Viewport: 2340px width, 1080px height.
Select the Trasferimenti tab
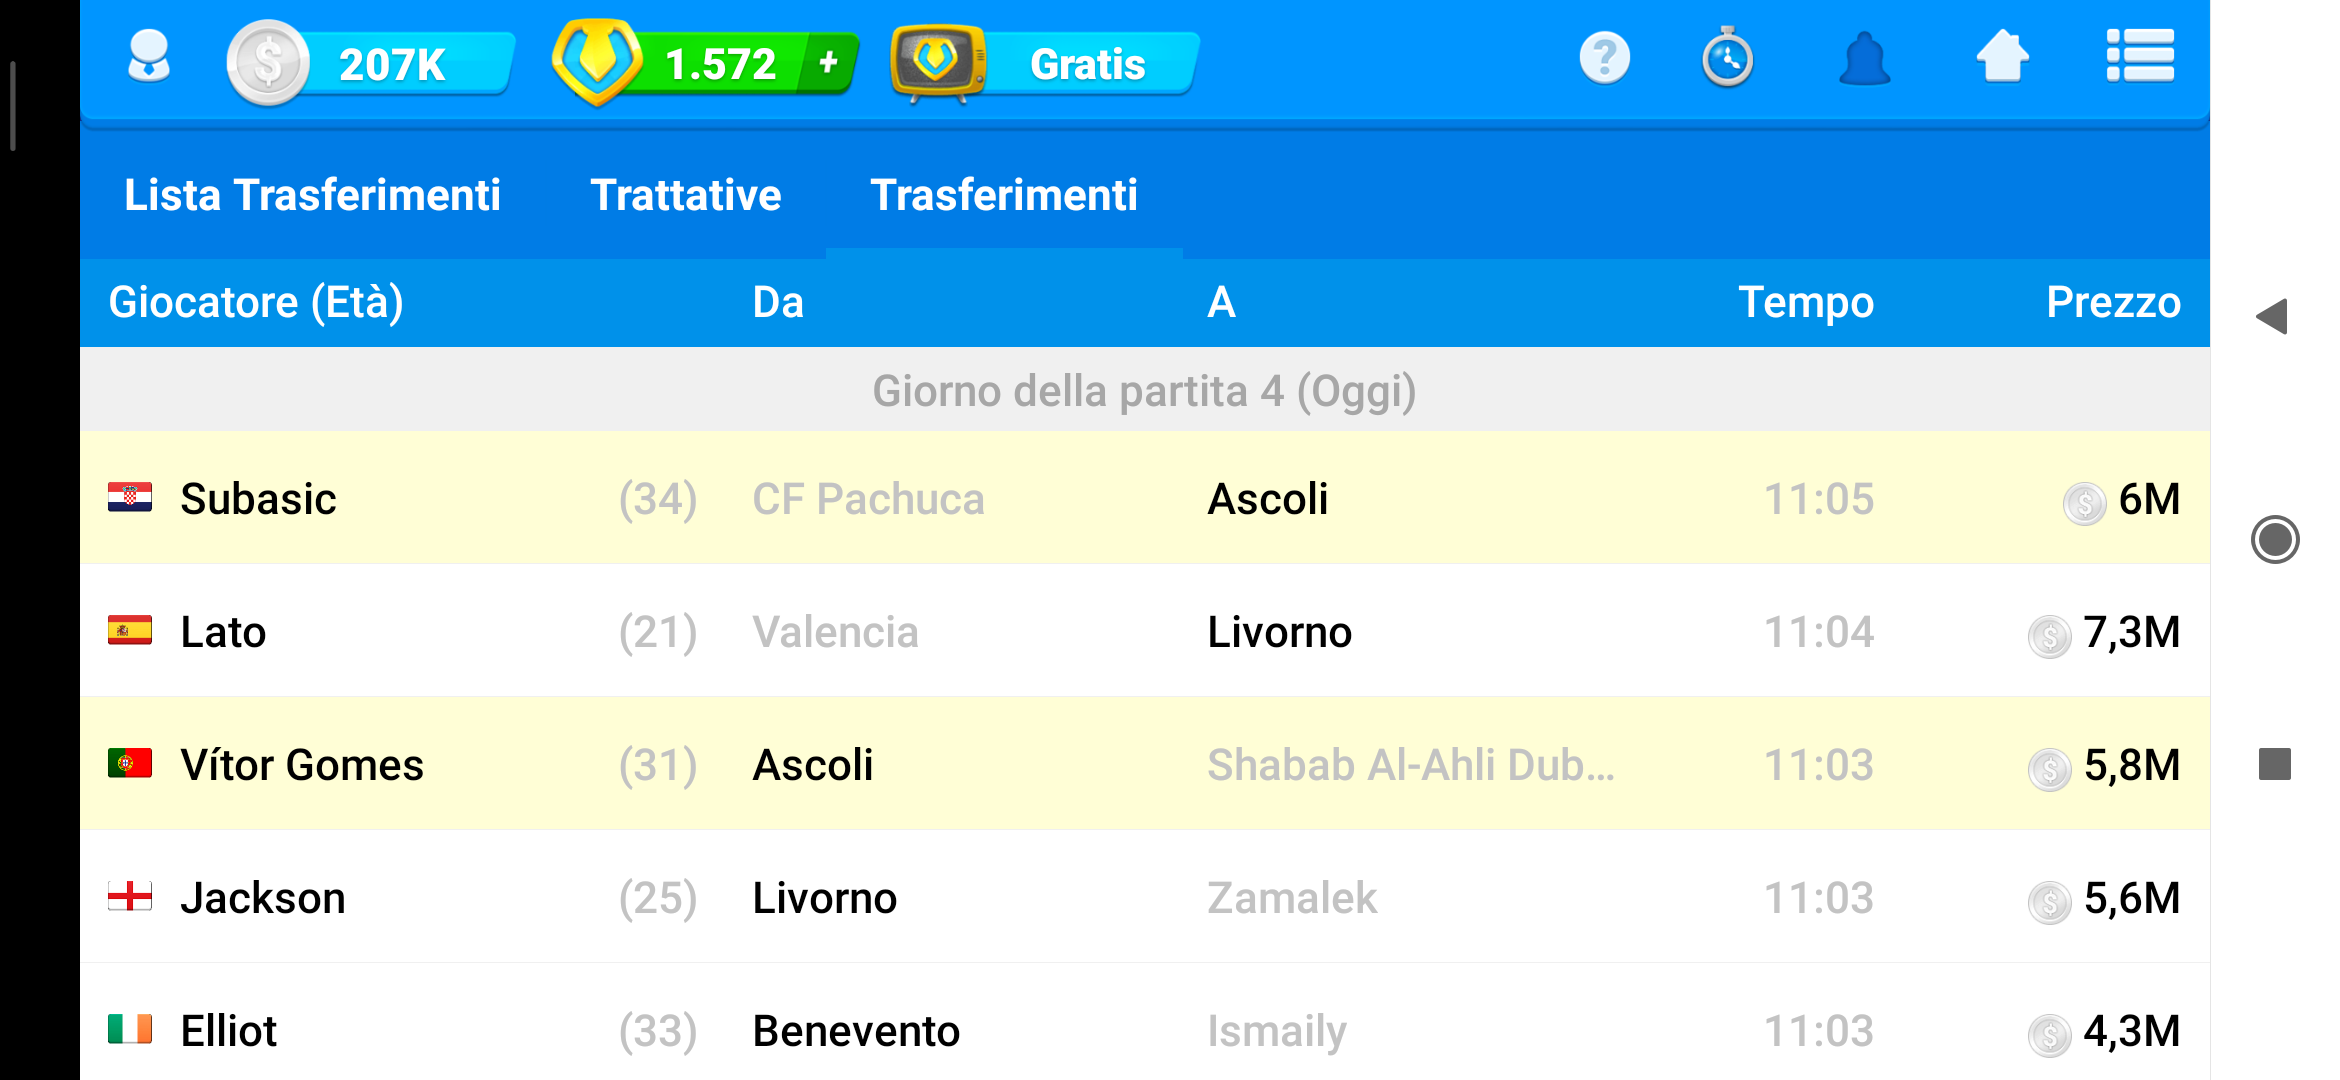[1004, 195]
